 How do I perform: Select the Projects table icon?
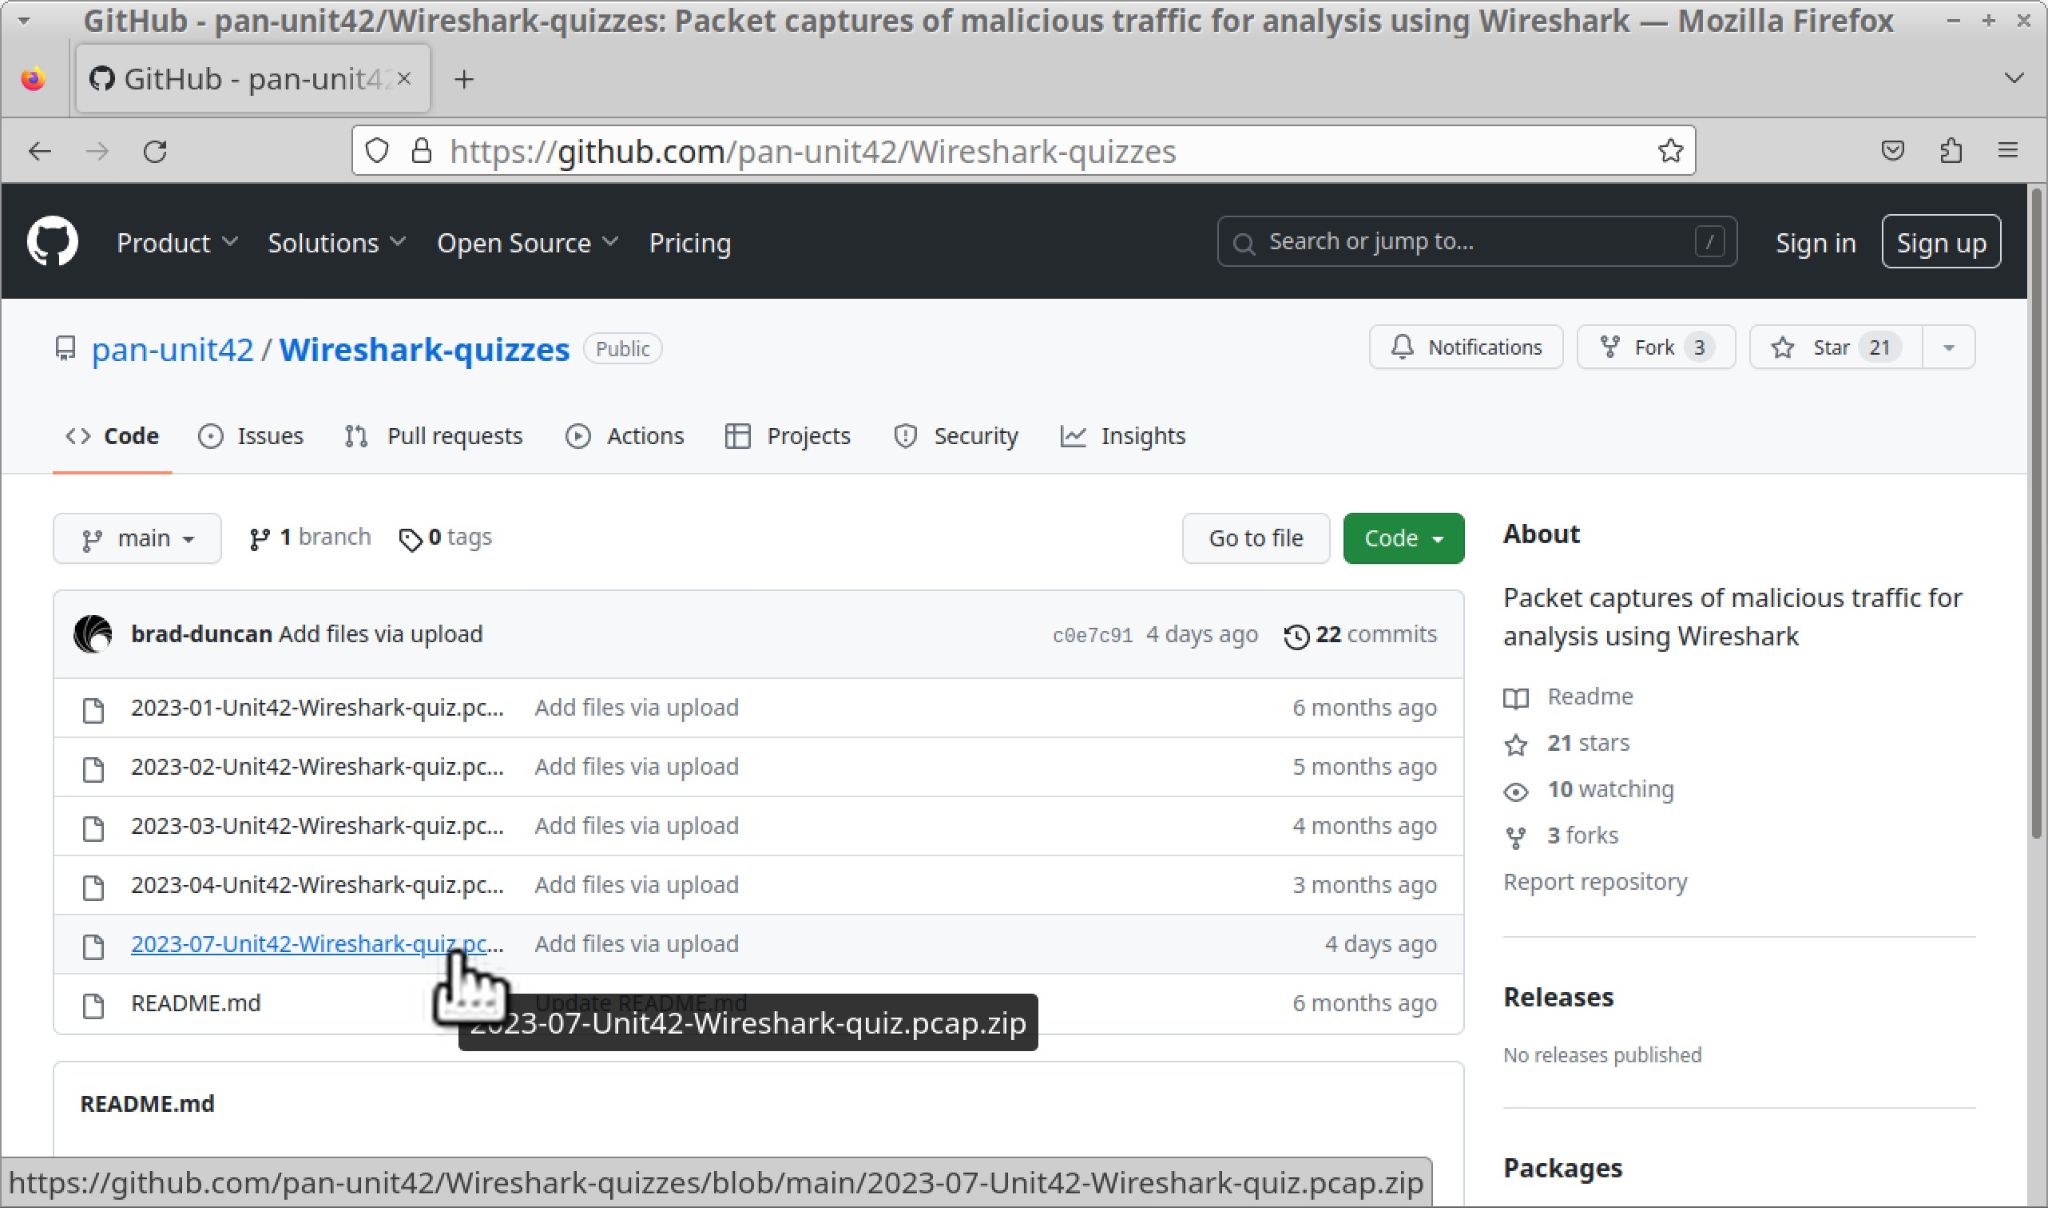737,436
